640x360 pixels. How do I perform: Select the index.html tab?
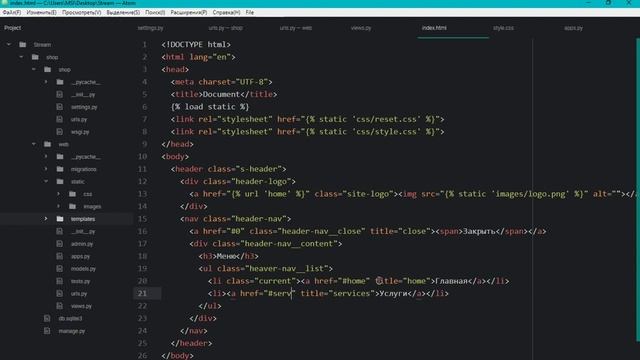(434, 28)
